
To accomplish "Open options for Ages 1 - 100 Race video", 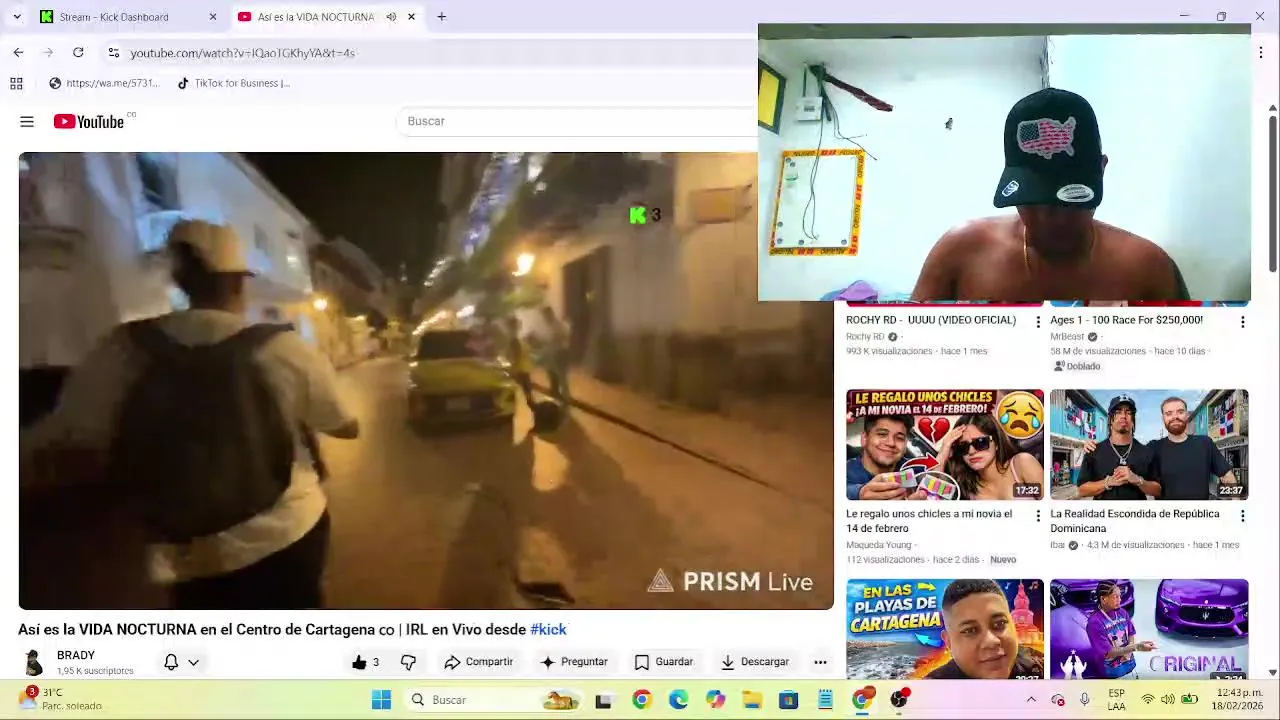I will 1242,322.
